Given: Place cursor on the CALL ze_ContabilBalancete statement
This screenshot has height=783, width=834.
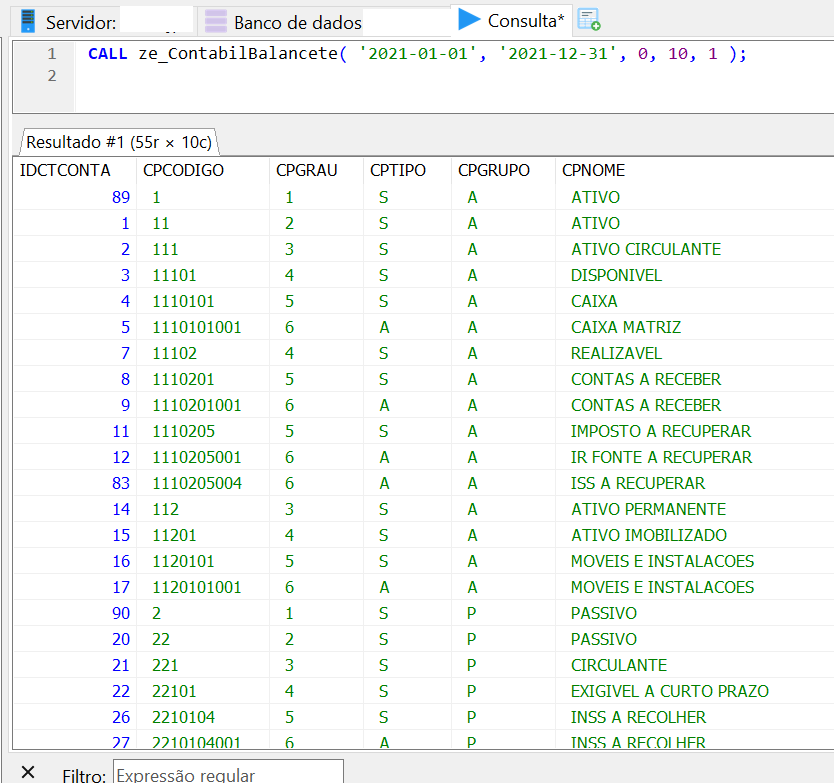Looking at the screenshot, I should pyautogui.click(x=416, y=54).
